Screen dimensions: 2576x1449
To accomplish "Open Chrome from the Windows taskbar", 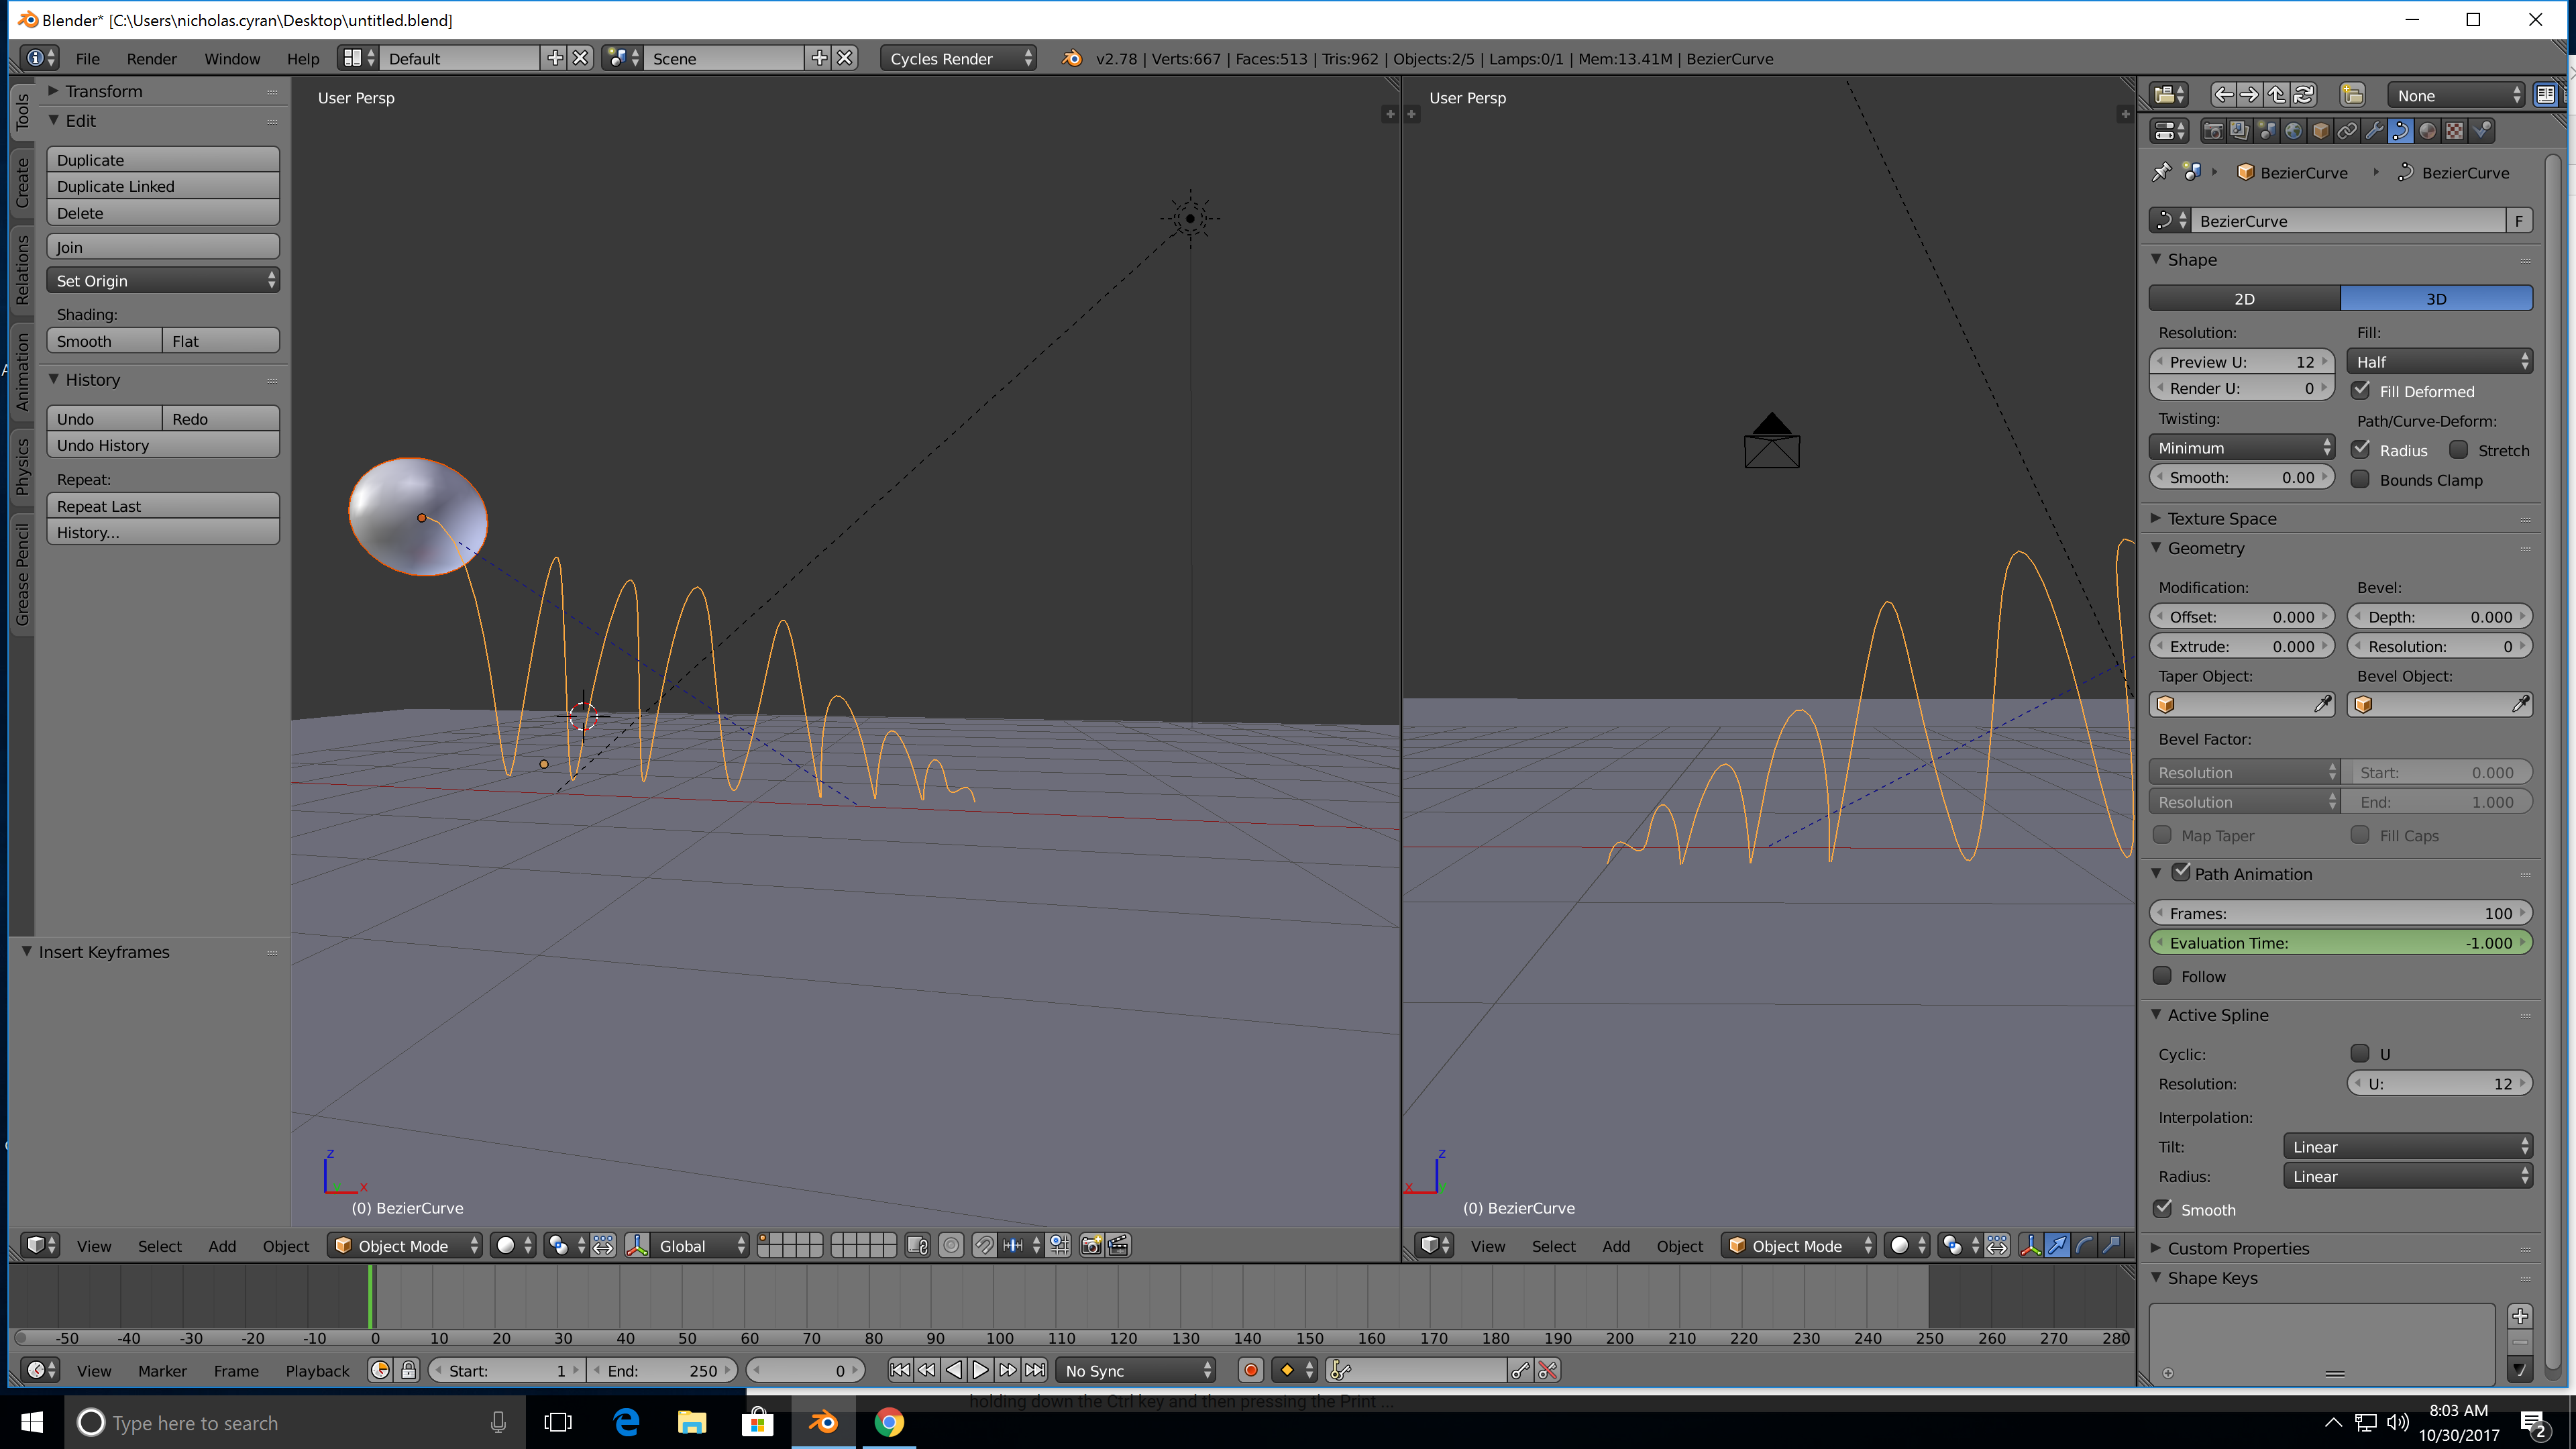I will [889, 1422].
